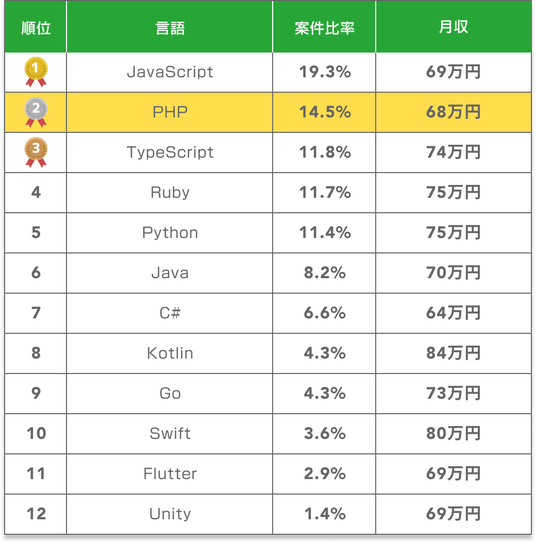
Task: Click the gold first-place medal icon
Action: [x=36, y=72]
